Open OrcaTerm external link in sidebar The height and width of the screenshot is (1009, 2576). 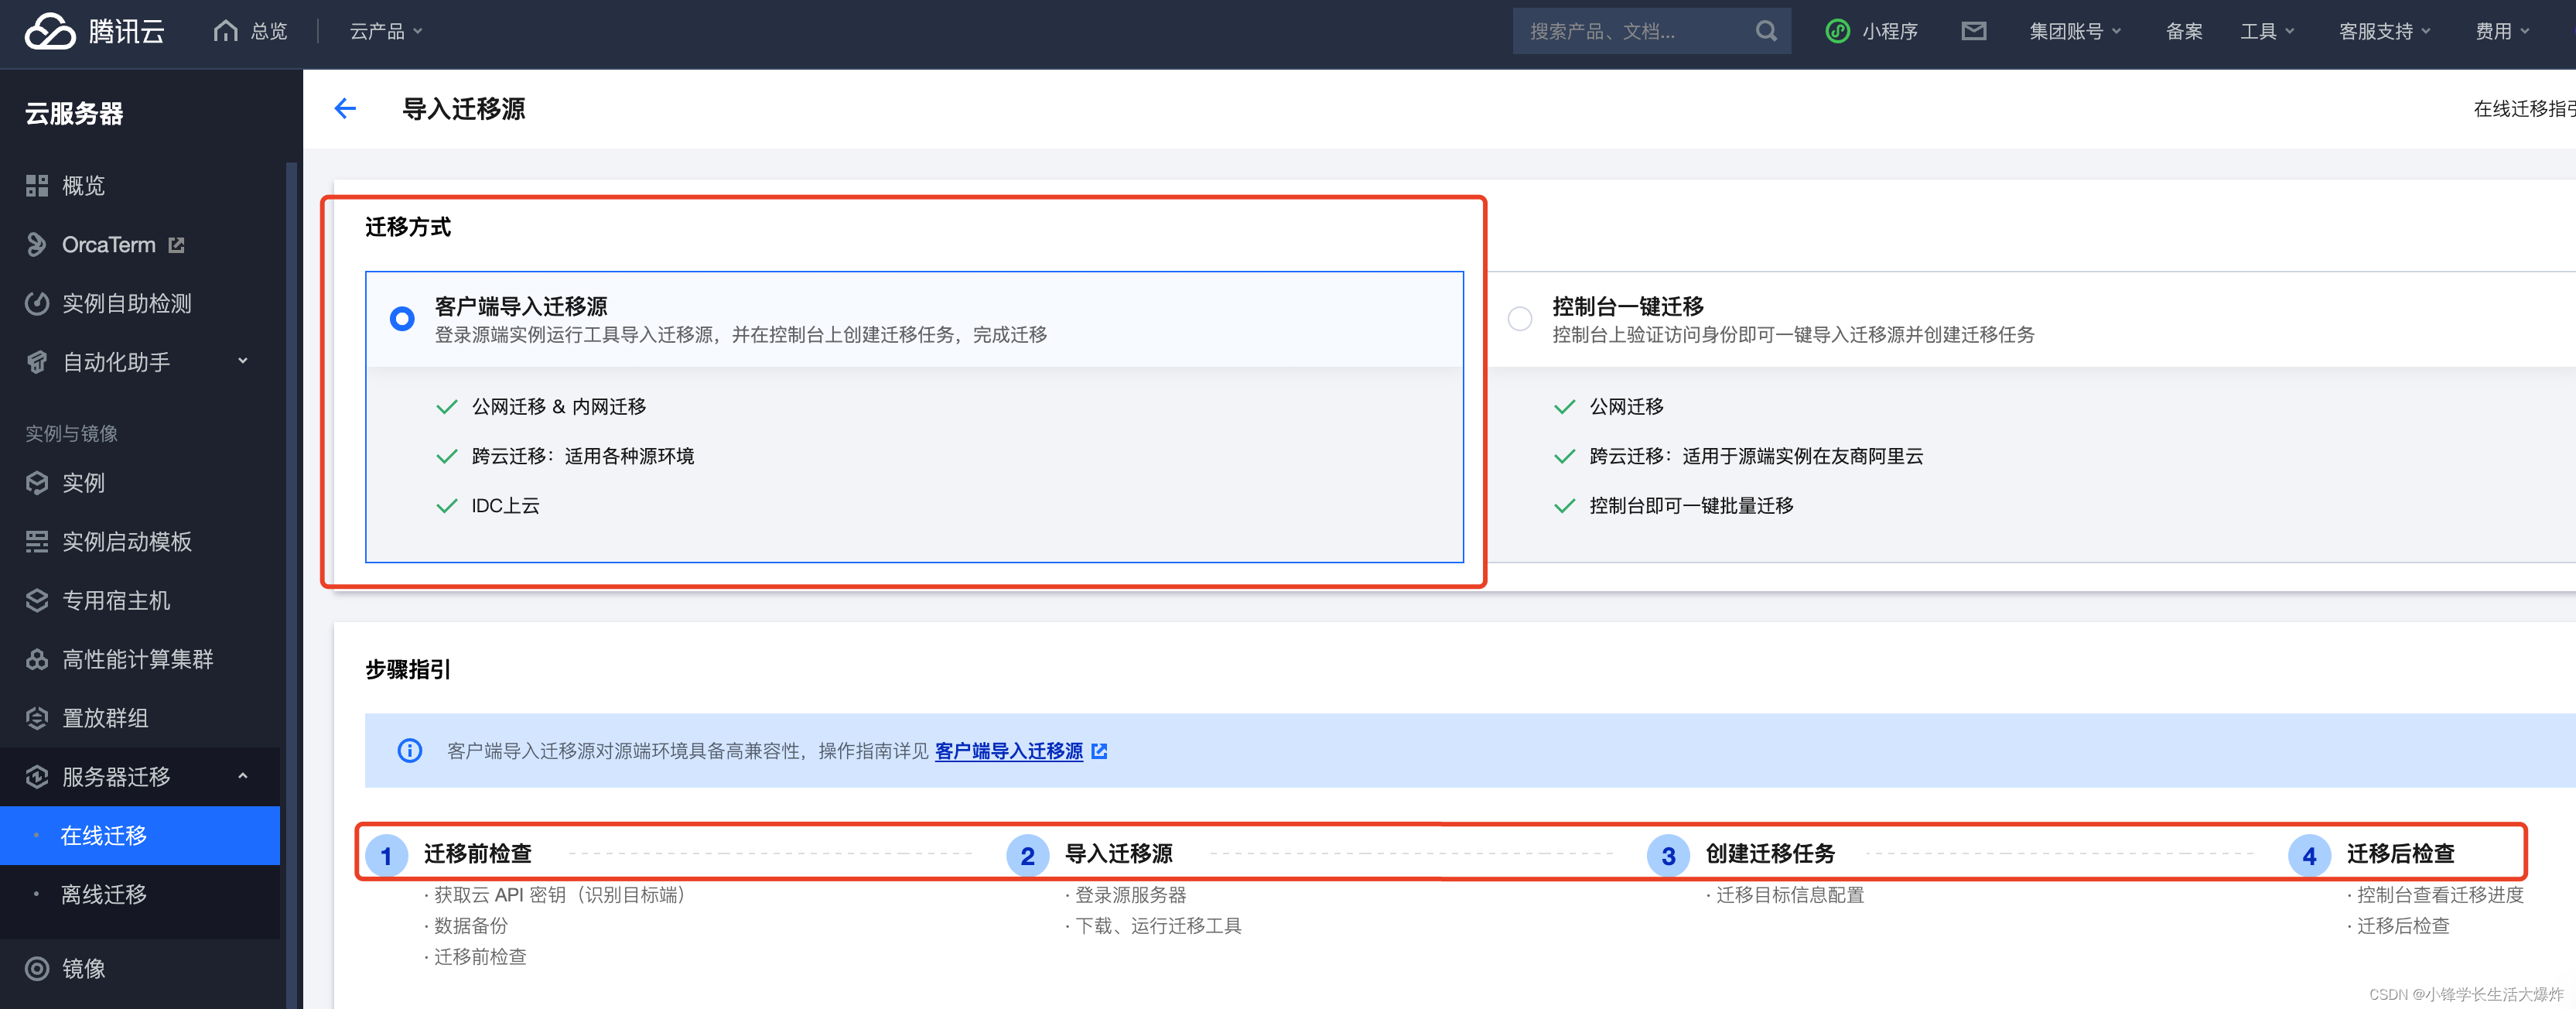click(x=108, y=245)
